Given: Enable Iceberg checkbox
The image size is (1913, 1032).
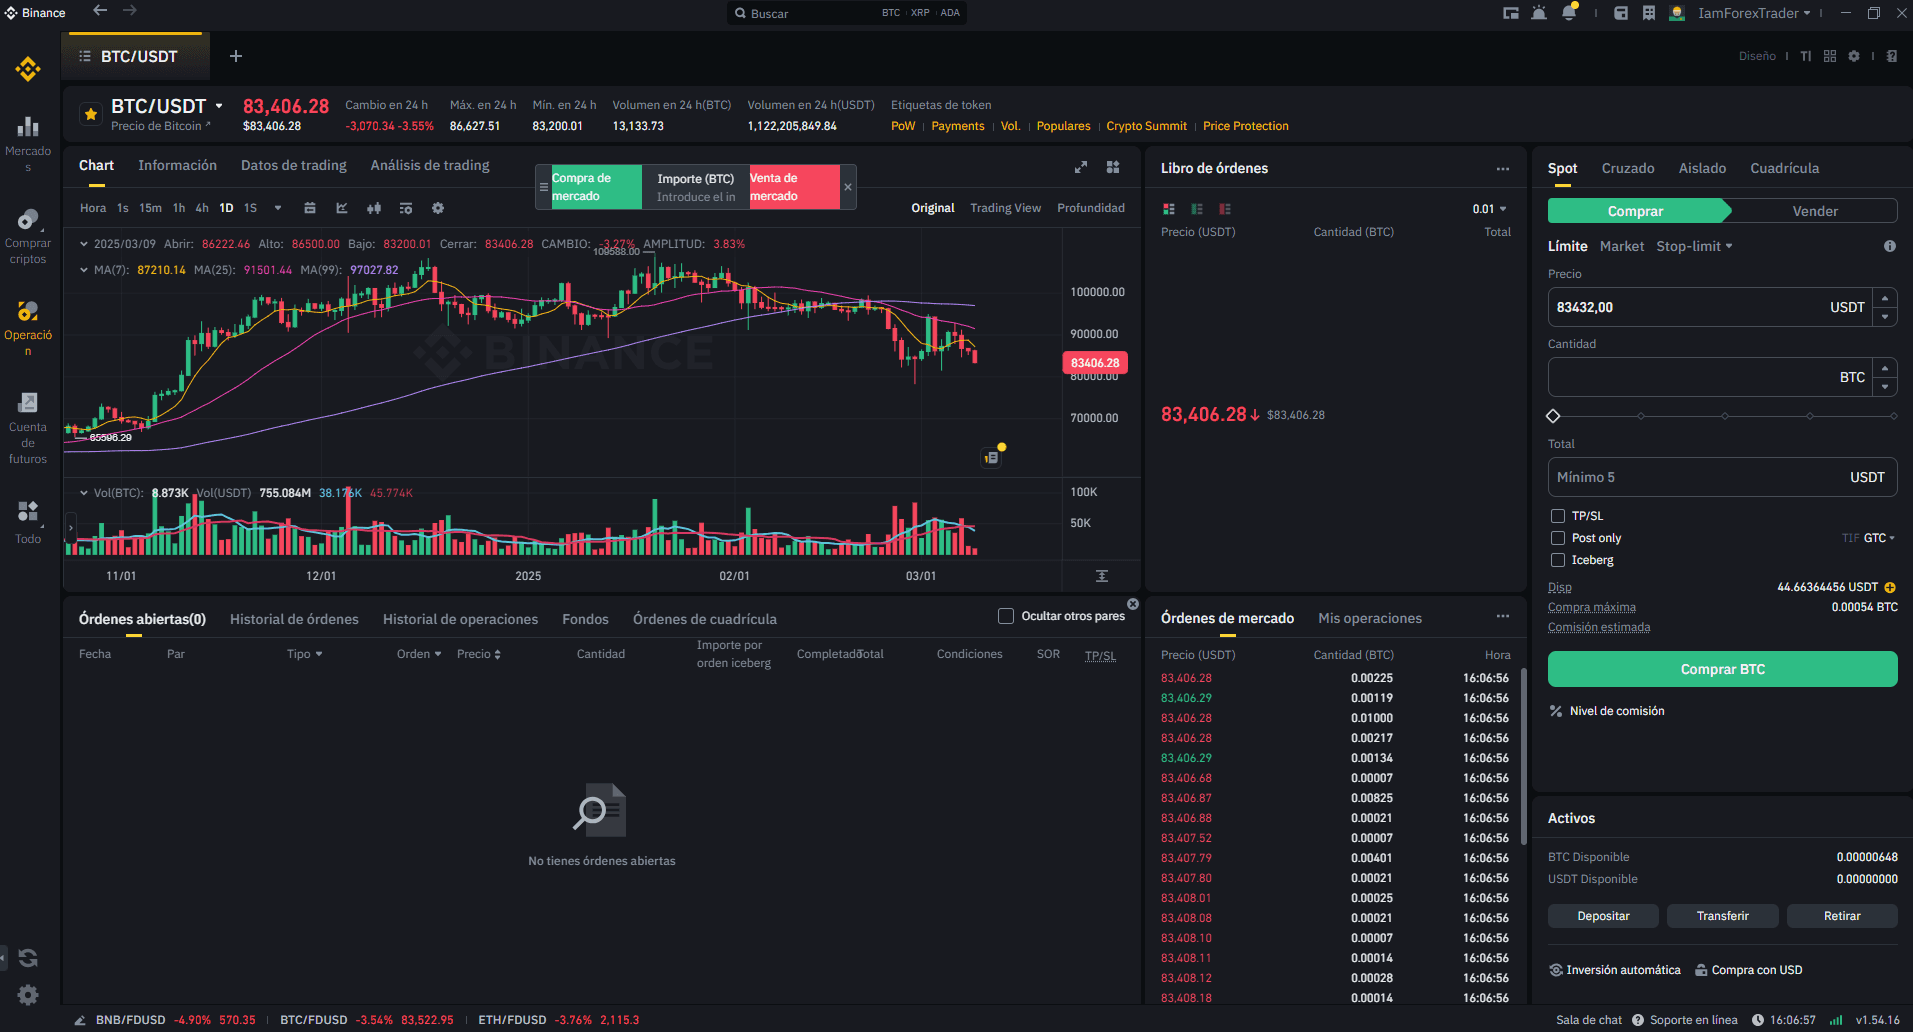Looking at the screenshot, I should click(x=1558, y=560).
